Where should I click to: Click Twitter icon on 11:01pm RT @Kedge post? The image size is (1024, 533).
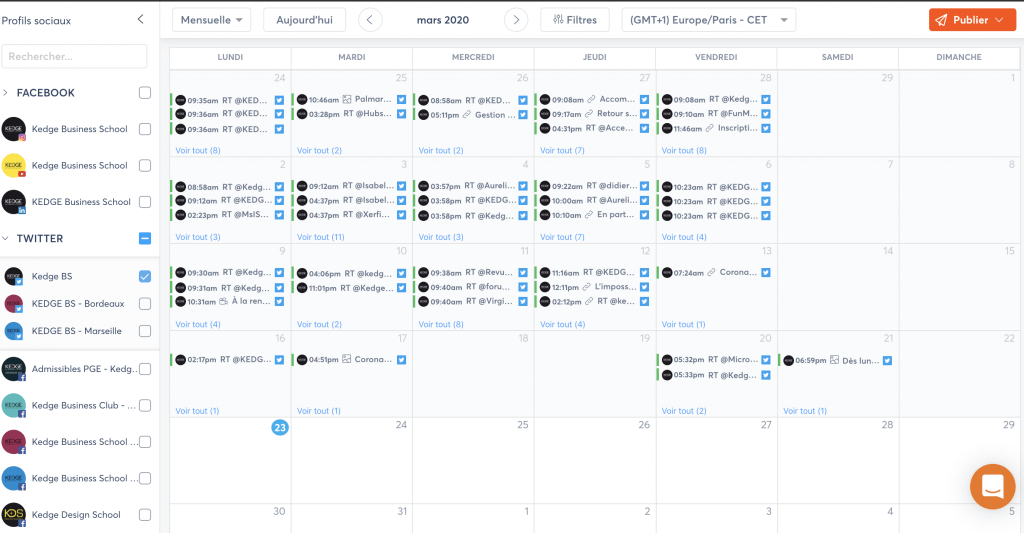pyautogui.click(x=402, y=288)
